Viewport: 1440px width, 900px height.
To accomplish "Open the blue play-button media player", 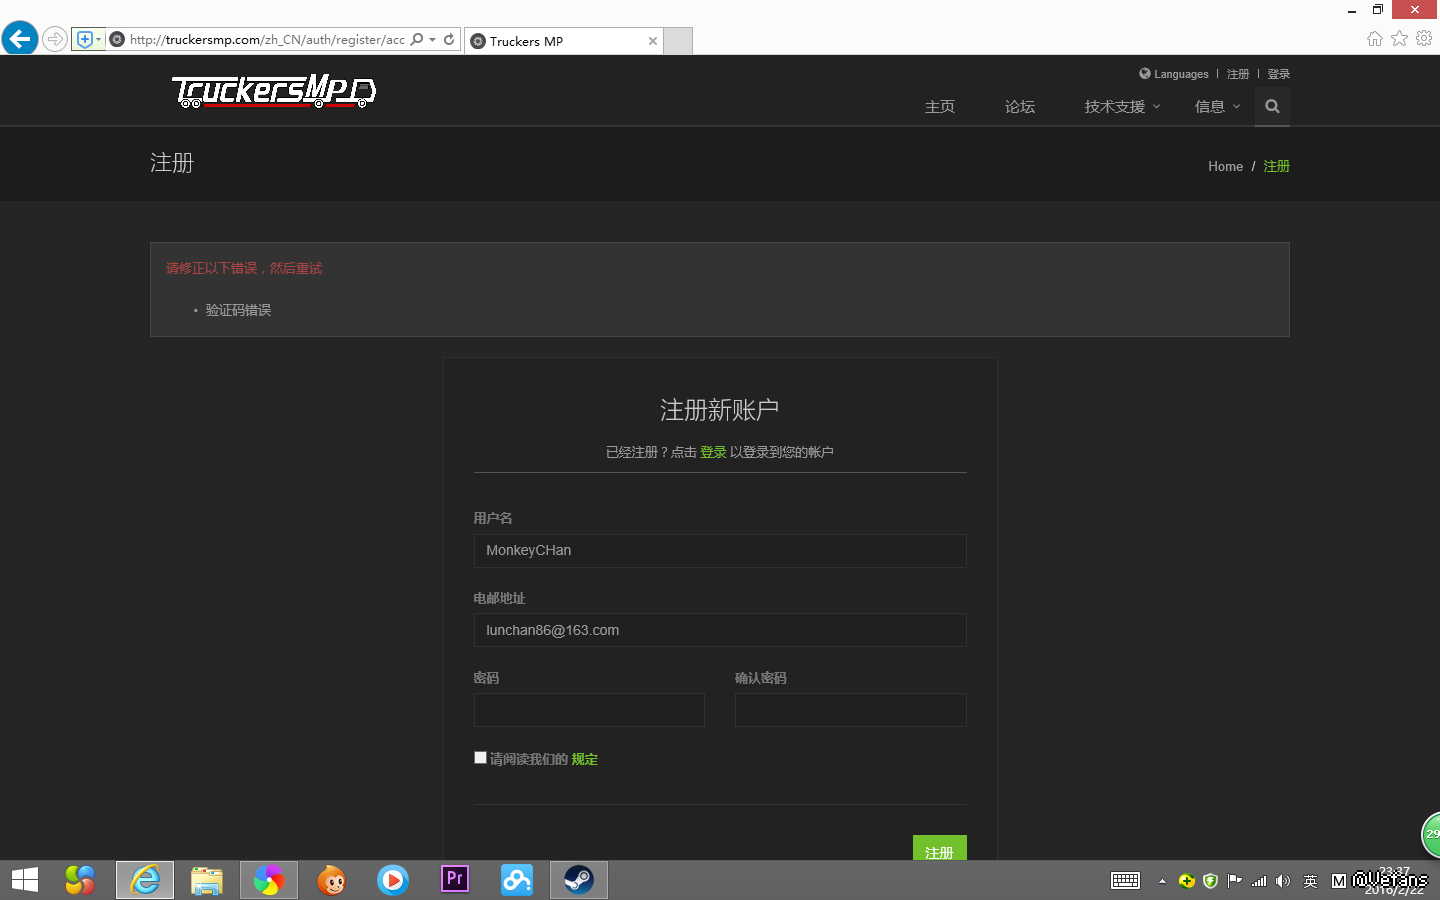I will 393,880.
